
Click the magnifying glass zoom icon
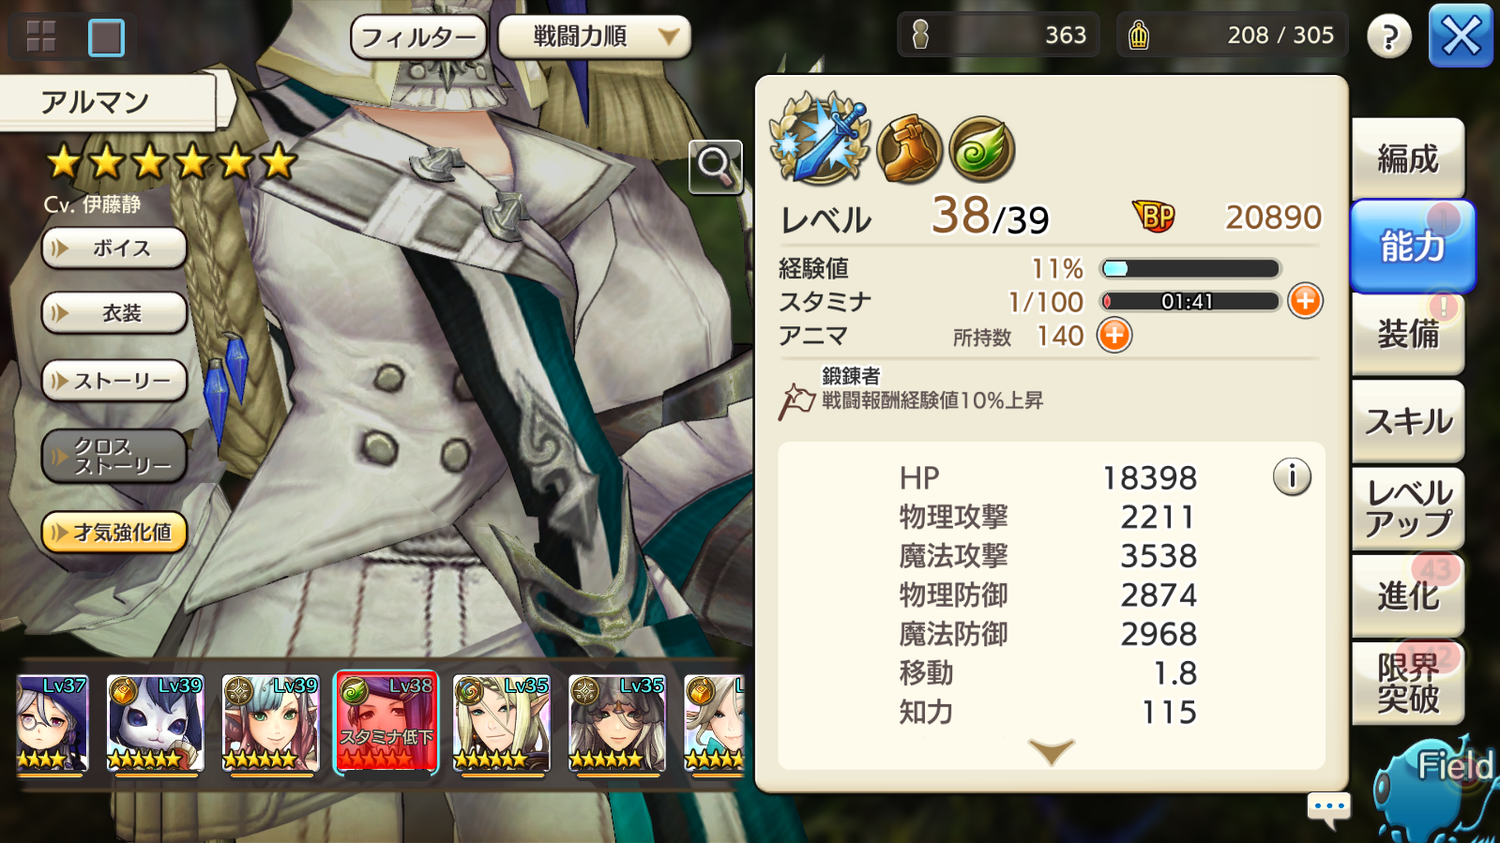[x=715, y=166]
